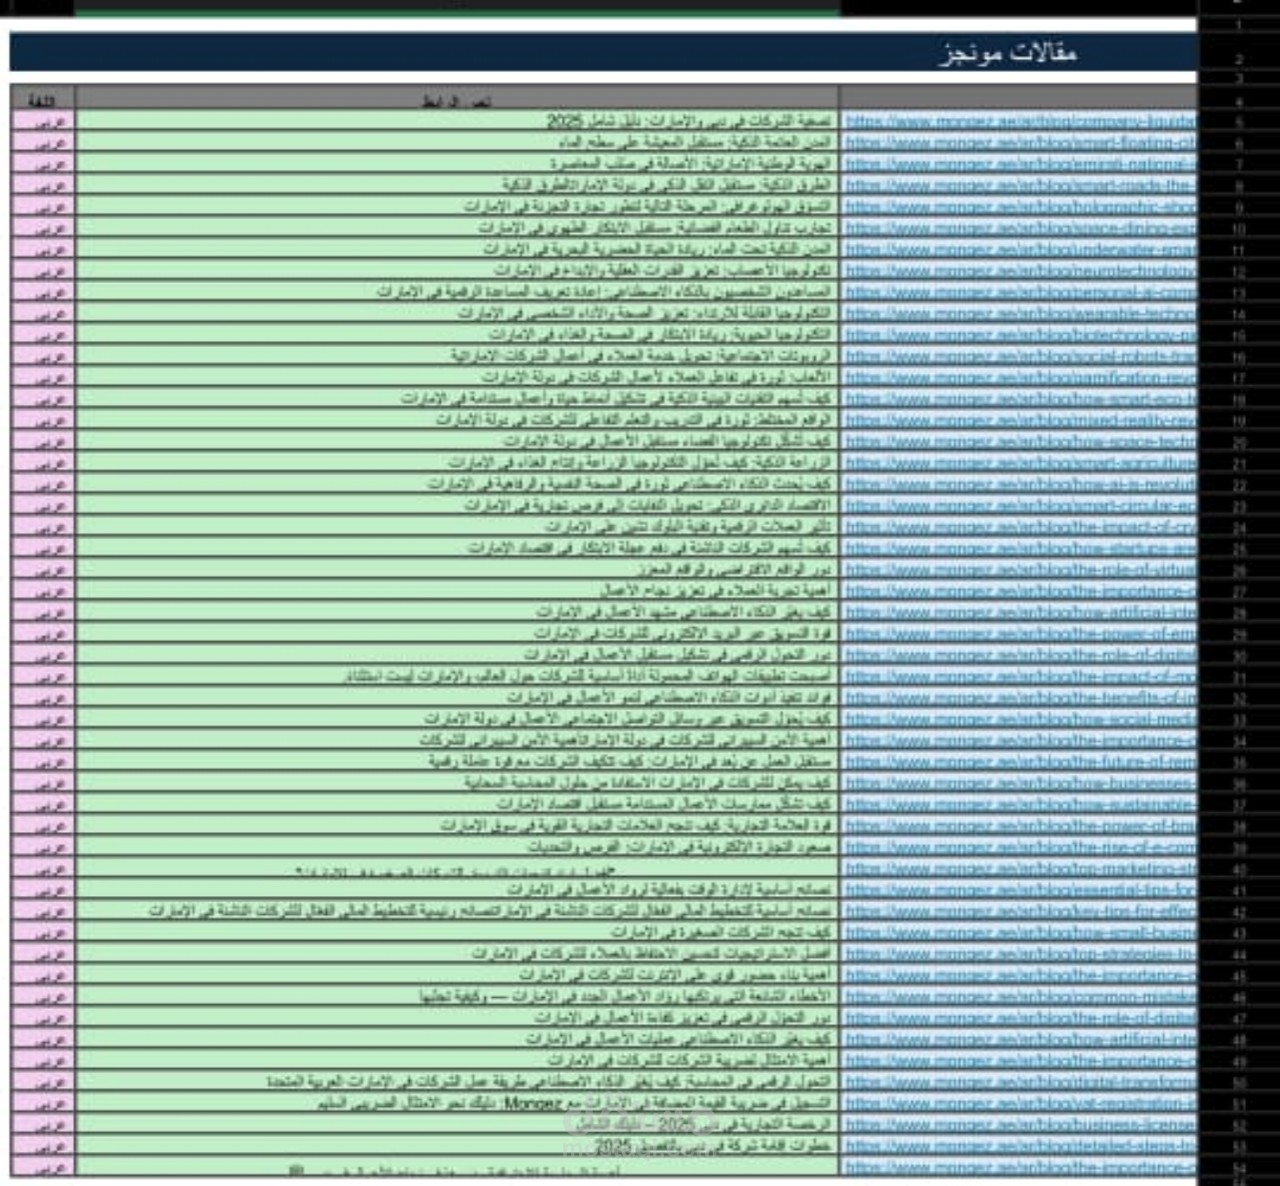Open the smart-agriculture article hyperlink
The width and height of the screenshot is (1280, 1186).
tap(1010, 463)
